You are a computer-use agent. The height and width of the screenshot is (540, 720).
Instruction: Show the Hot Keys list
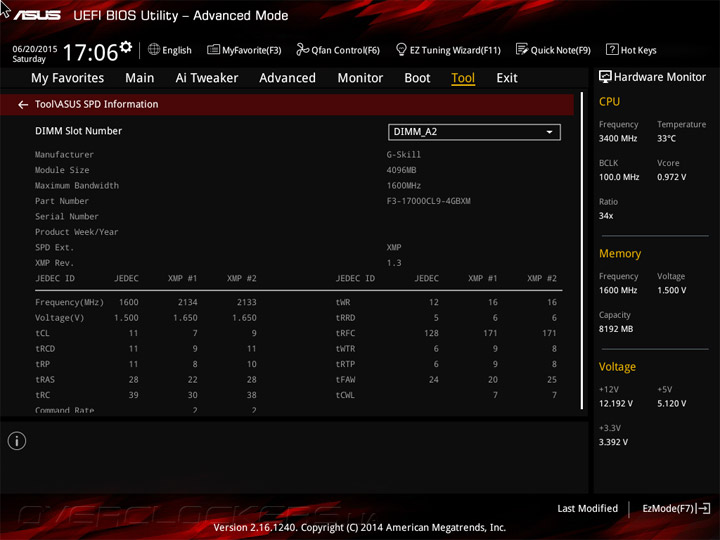[x=631, y=50]
